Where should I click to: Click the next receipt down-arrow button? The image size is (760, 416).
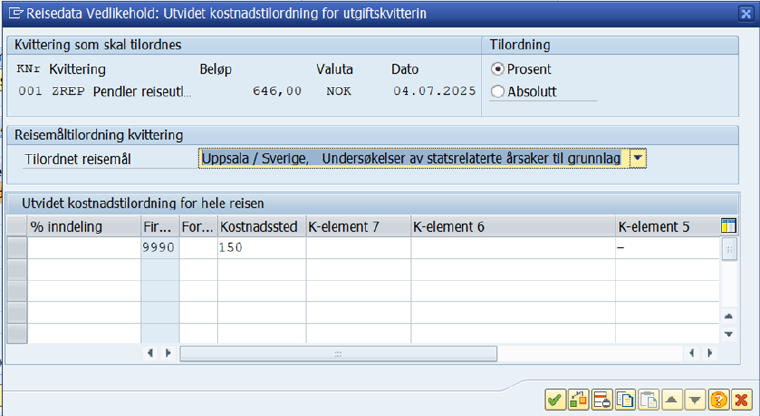tap(695, 400)
